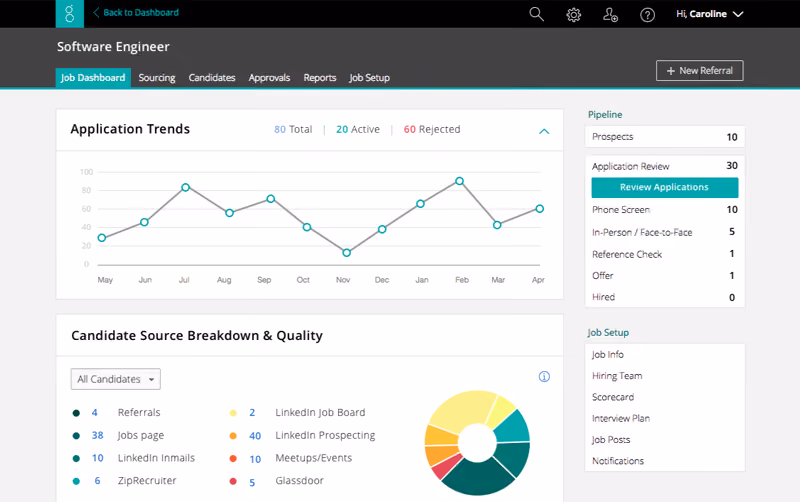Click the May data point on chart

click(102, 238)
